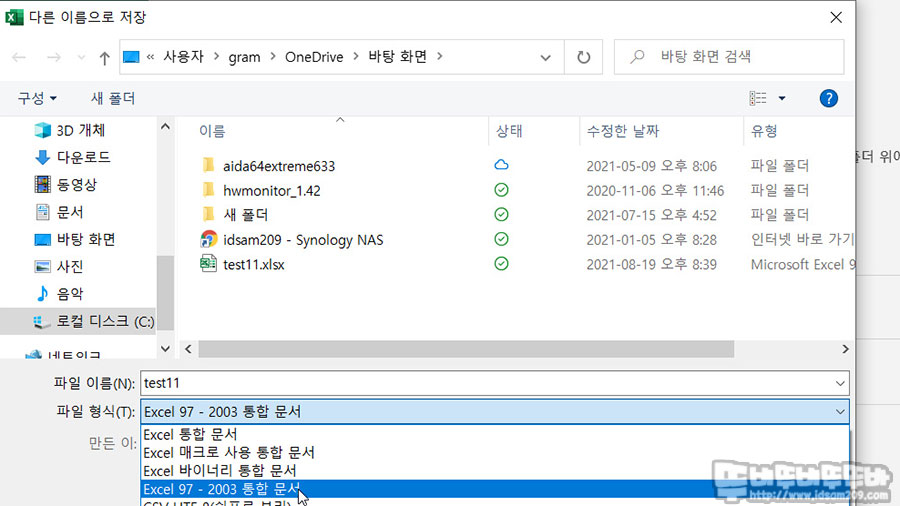Click the cloud status icon for aida64extreme633
The image size is (900, 506).
501,165
